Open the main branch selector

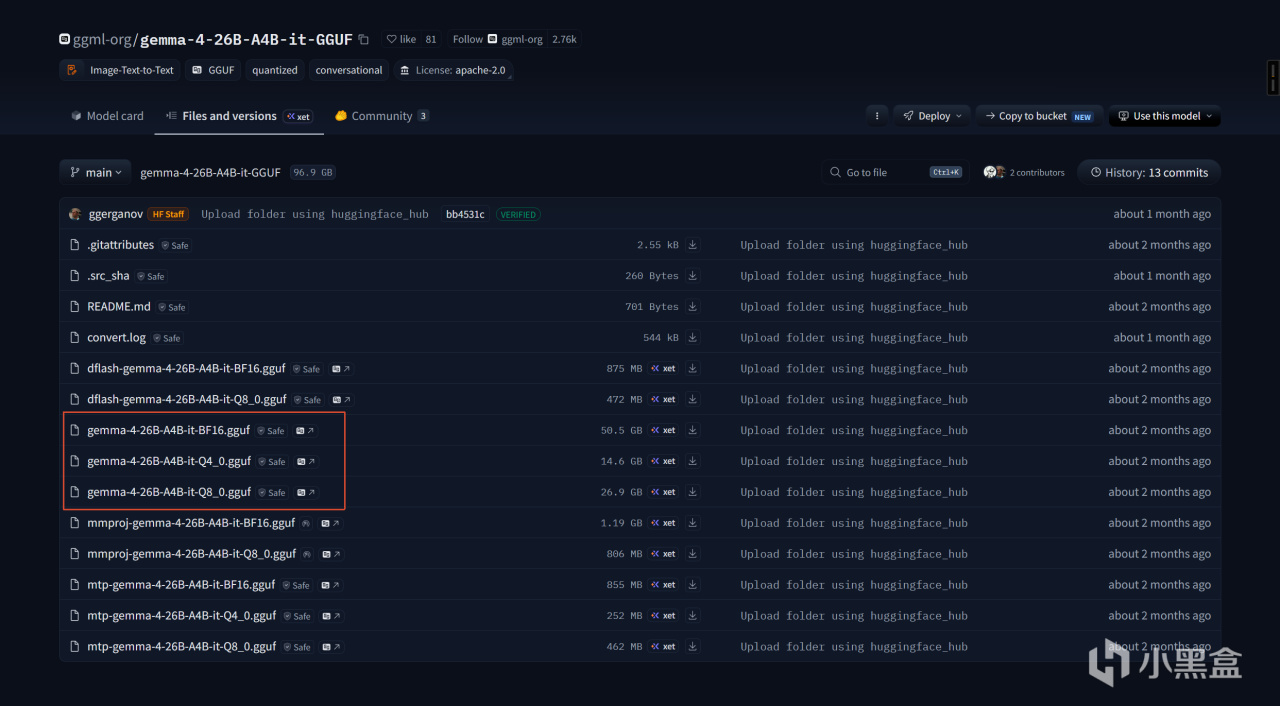coord(95,172)
